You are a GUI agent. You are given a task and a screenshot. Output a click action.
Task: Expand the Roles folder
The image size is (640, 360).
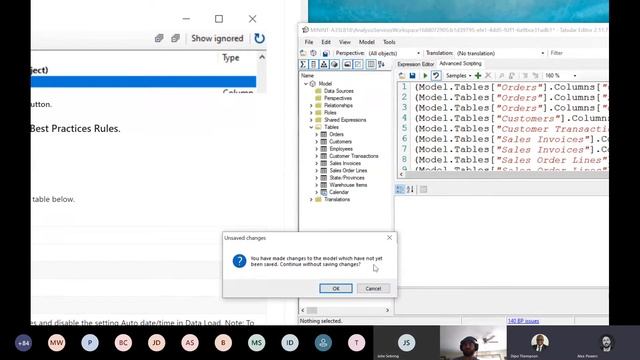click(311, 113)
